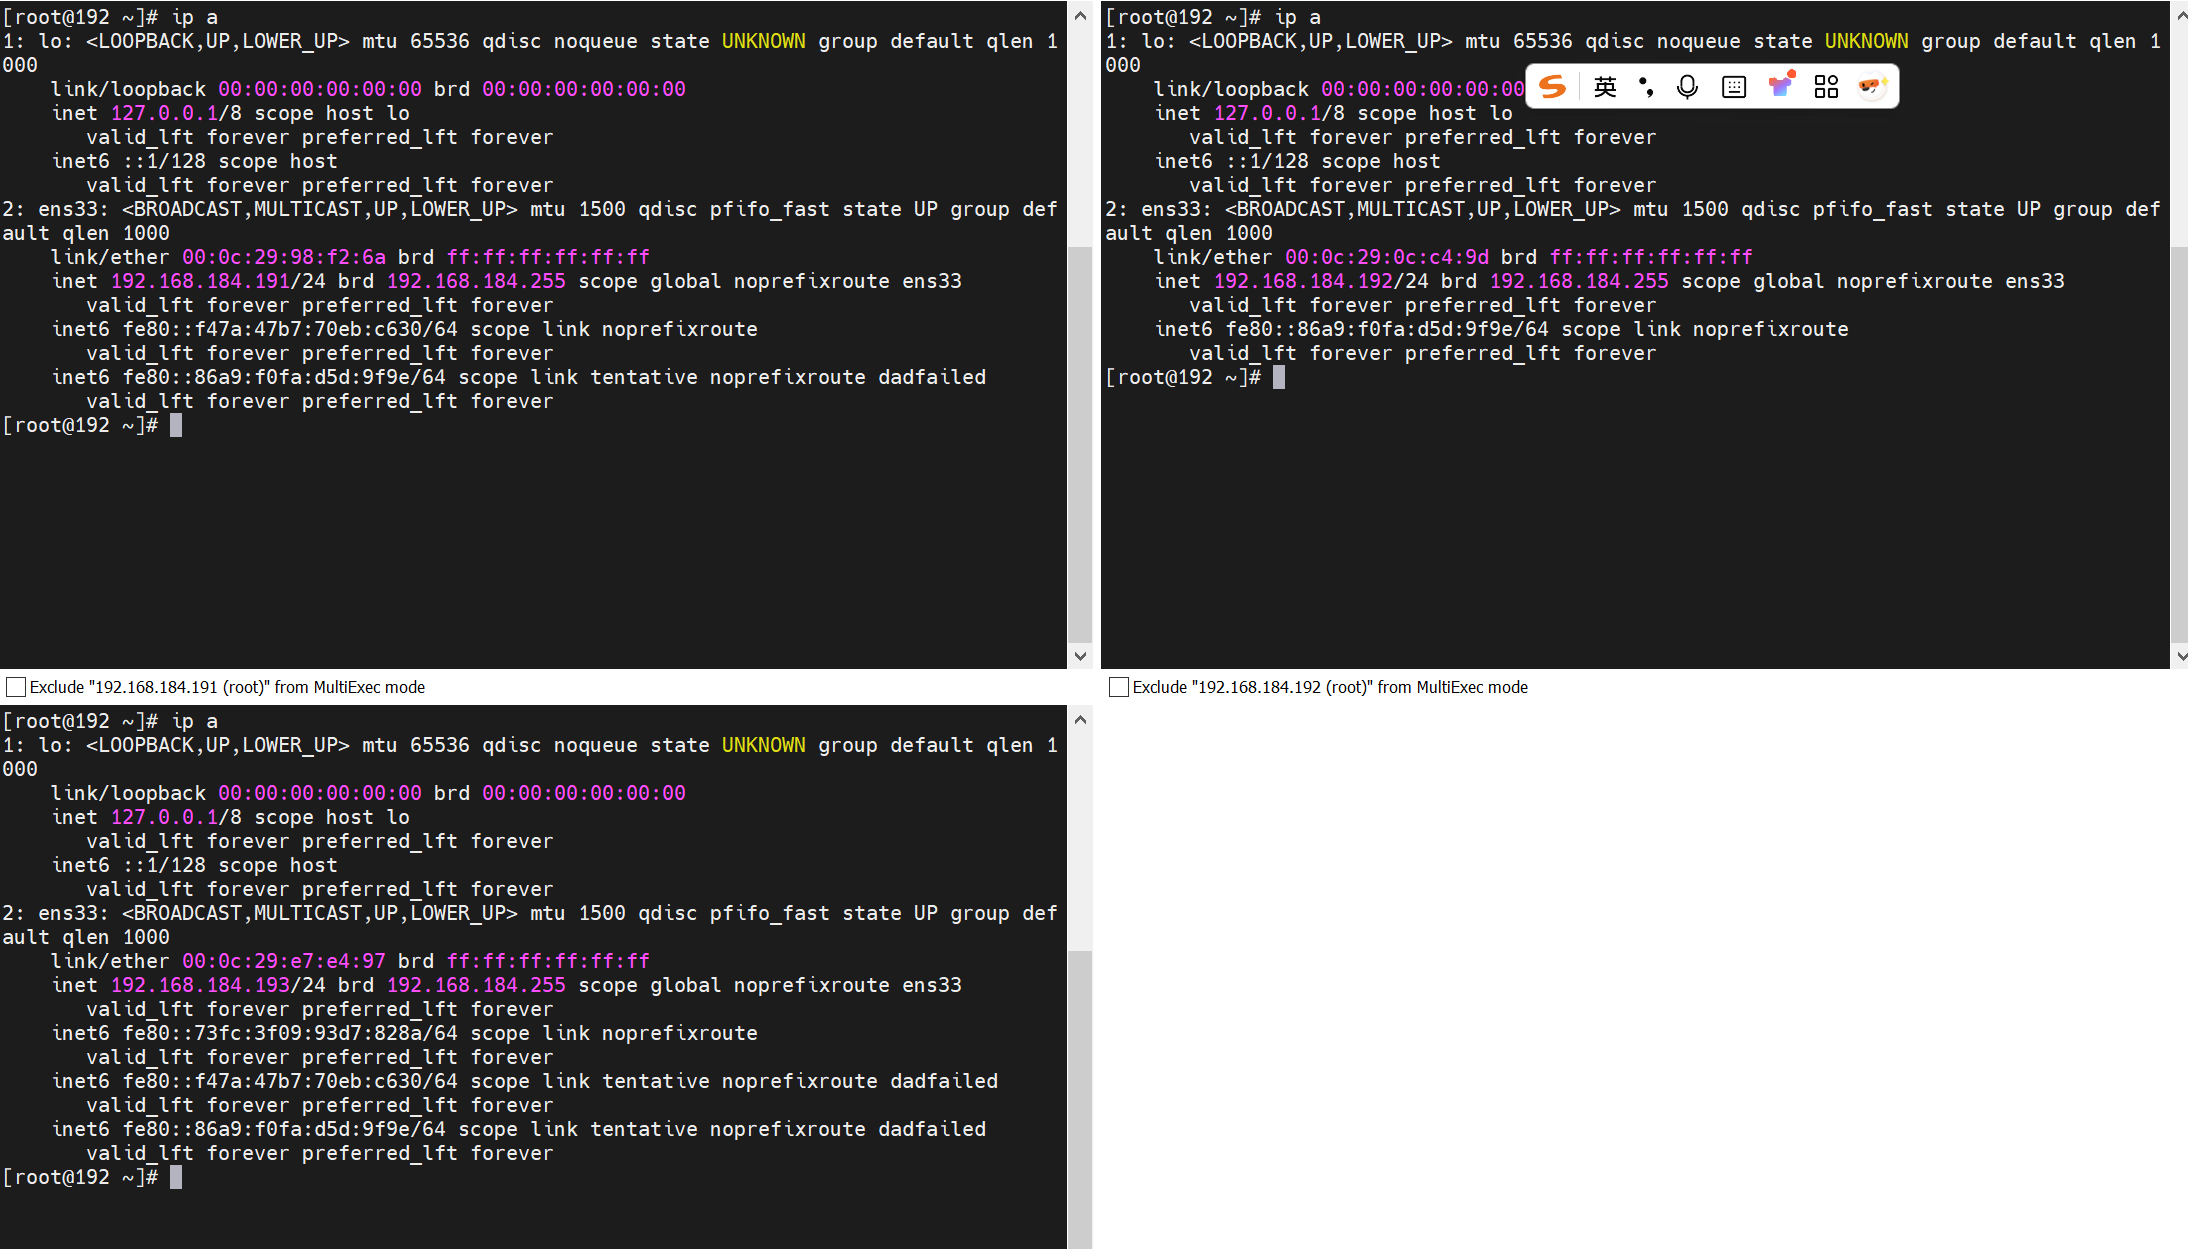Screen dimensions: 2188x1249
Task: Activate voice input via the microphone icon
Action: (1687, 86)
